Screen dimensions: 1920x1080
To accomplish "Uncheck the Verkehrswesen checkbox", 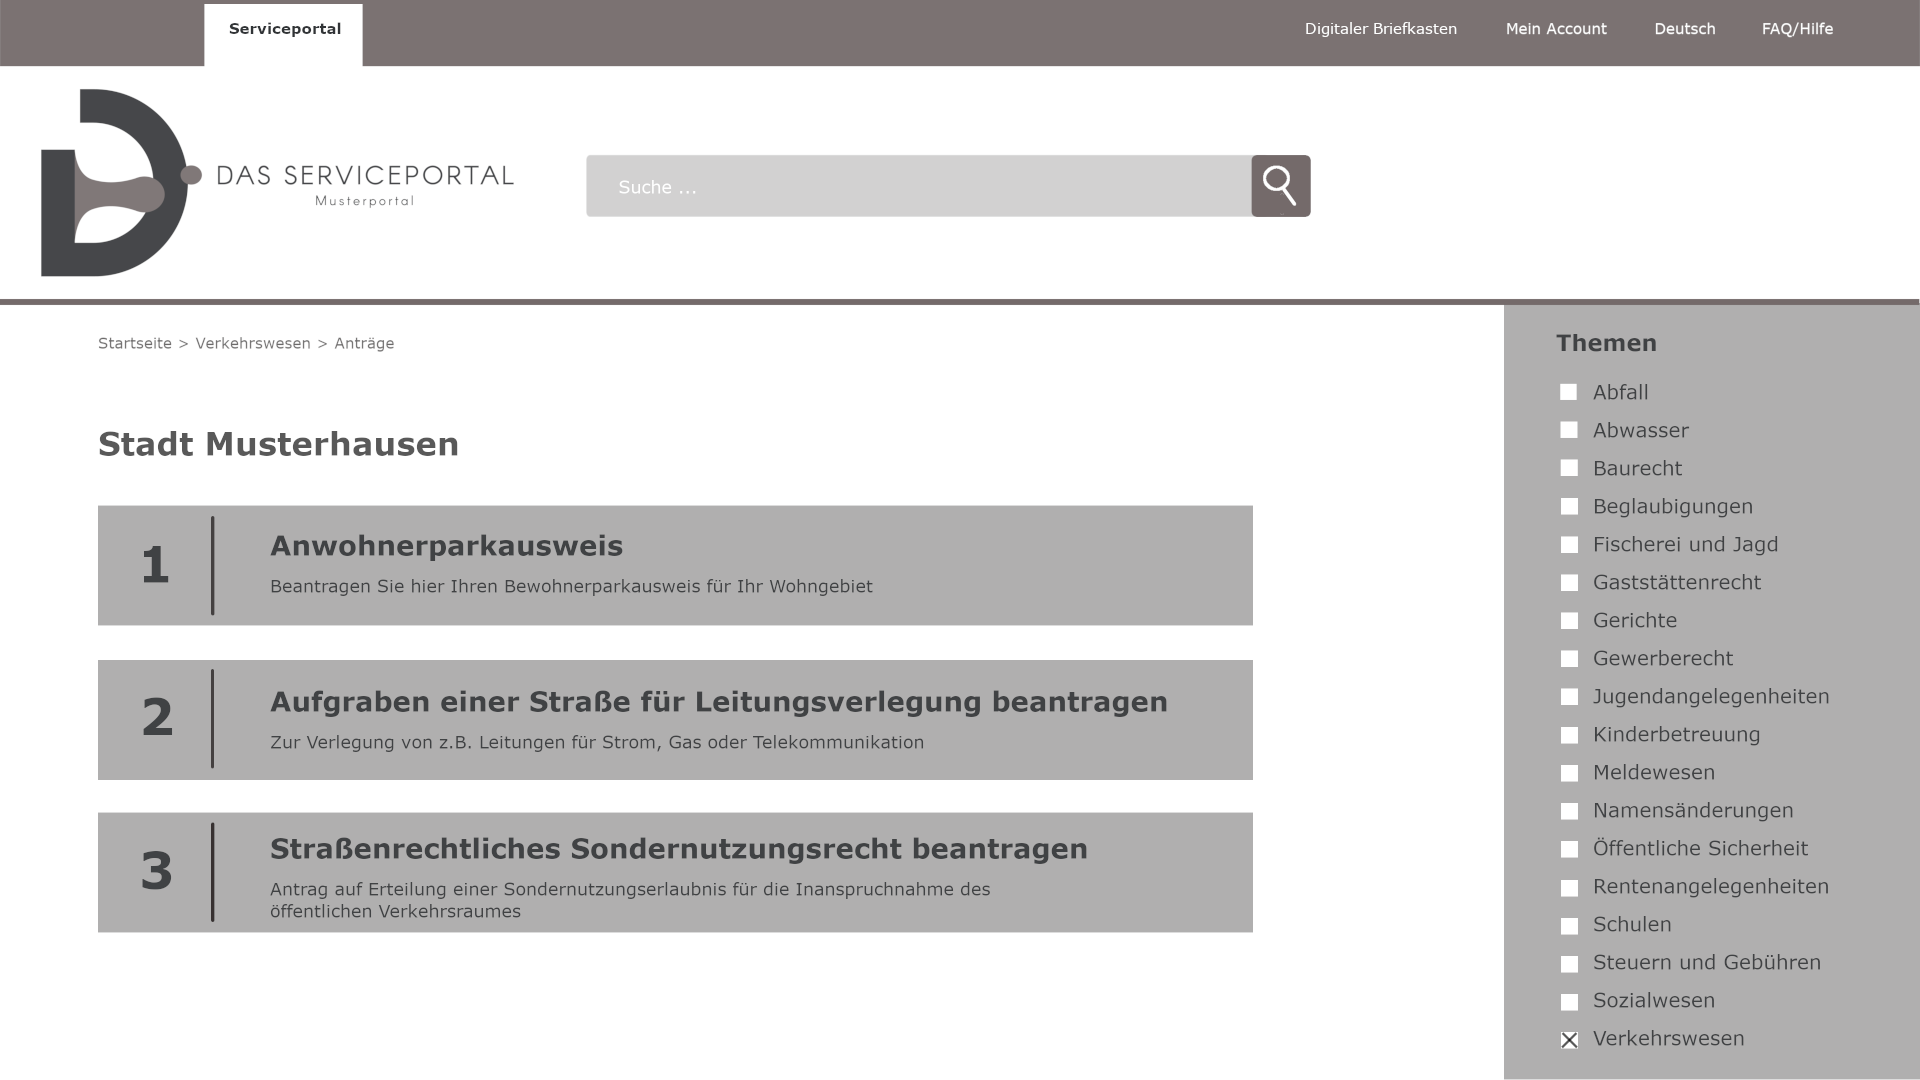I will click(x=1569, y=1040).
